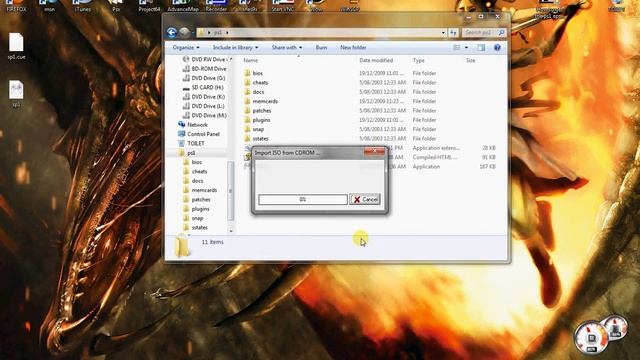640x360 pixels.
Task: Sort by the Size column header
Action: point(470,60)
